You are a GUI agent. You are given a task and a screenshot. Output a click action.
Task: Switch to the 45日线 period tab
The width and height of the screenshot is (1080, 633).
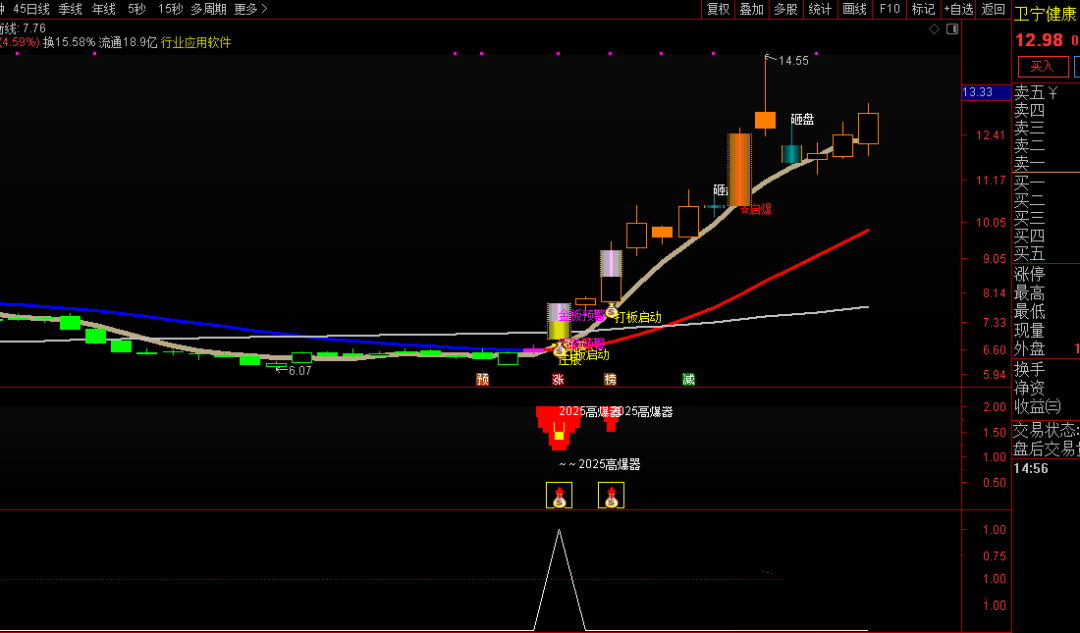[31, 9]
